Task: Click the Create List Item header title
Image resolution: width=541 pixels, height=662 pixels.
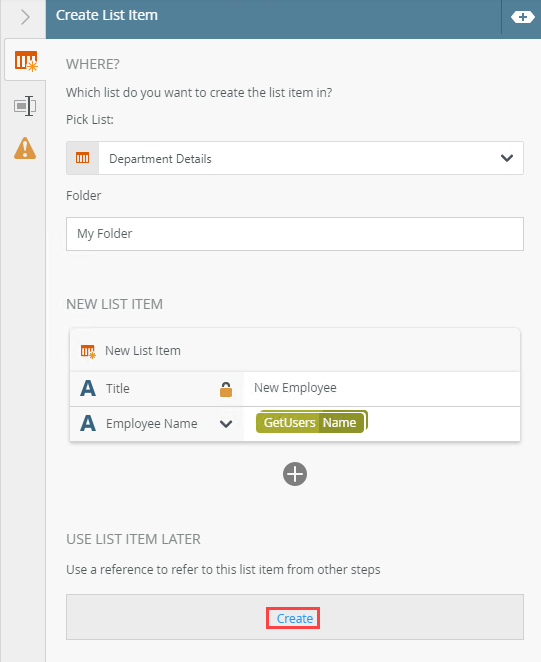Action: [x=107, y=16]
